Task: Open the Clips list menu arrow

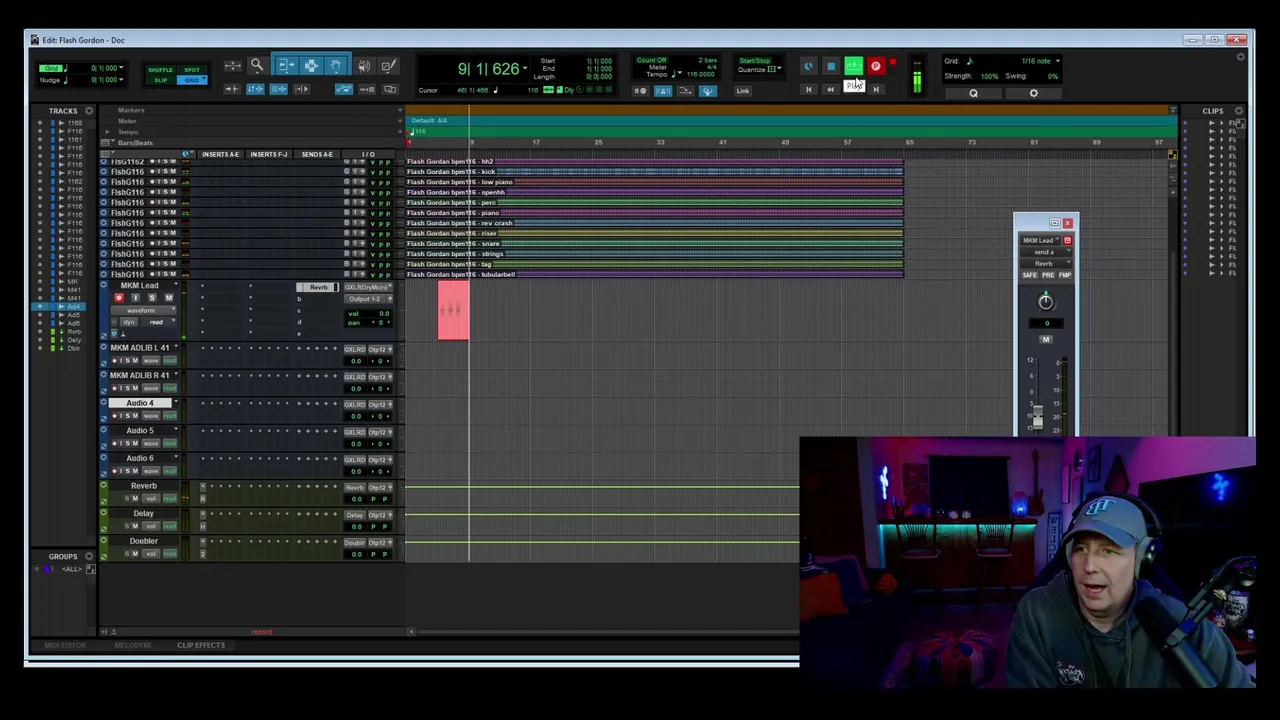Action: pos(1238,111)
